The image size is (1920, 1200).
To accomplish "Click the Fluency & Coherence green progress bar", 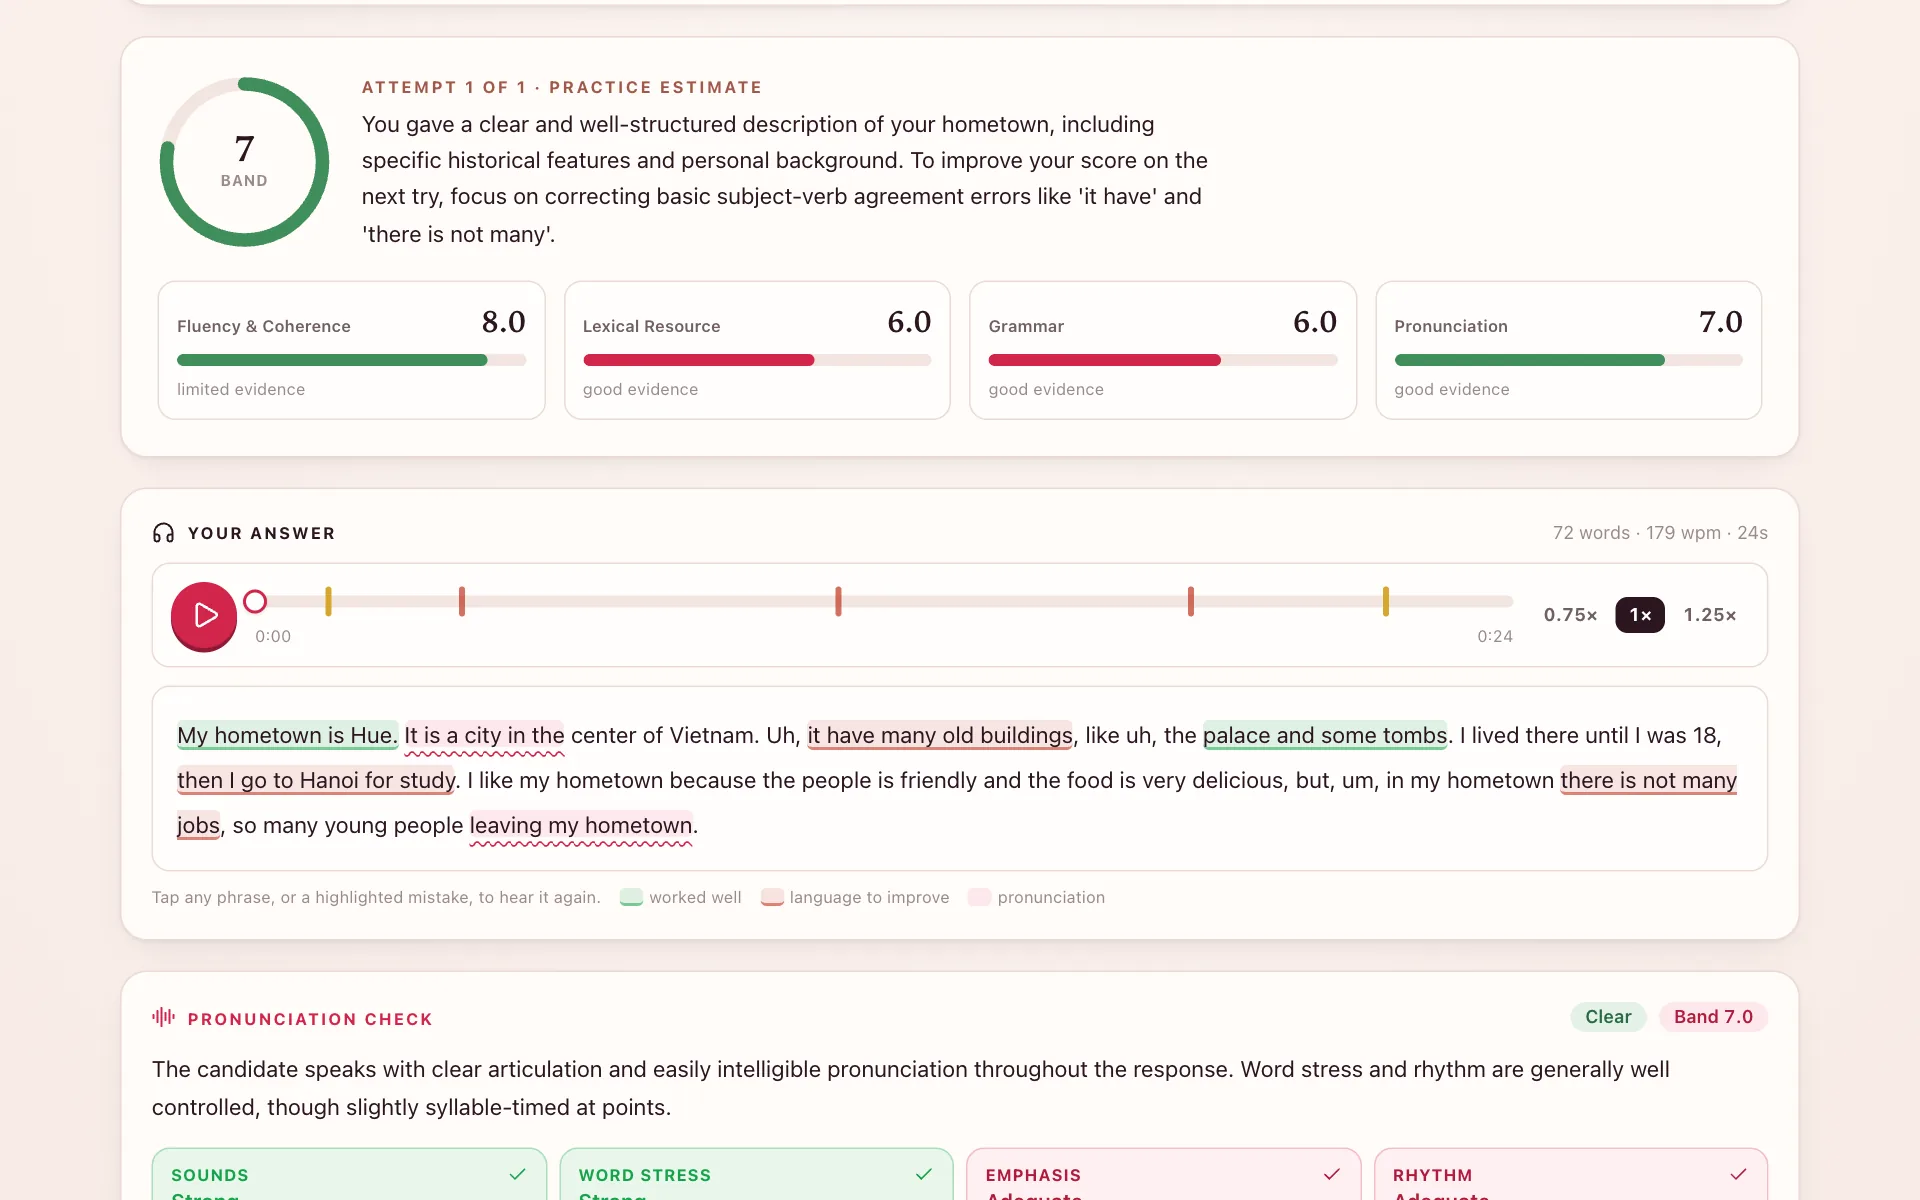I will 332,360.
